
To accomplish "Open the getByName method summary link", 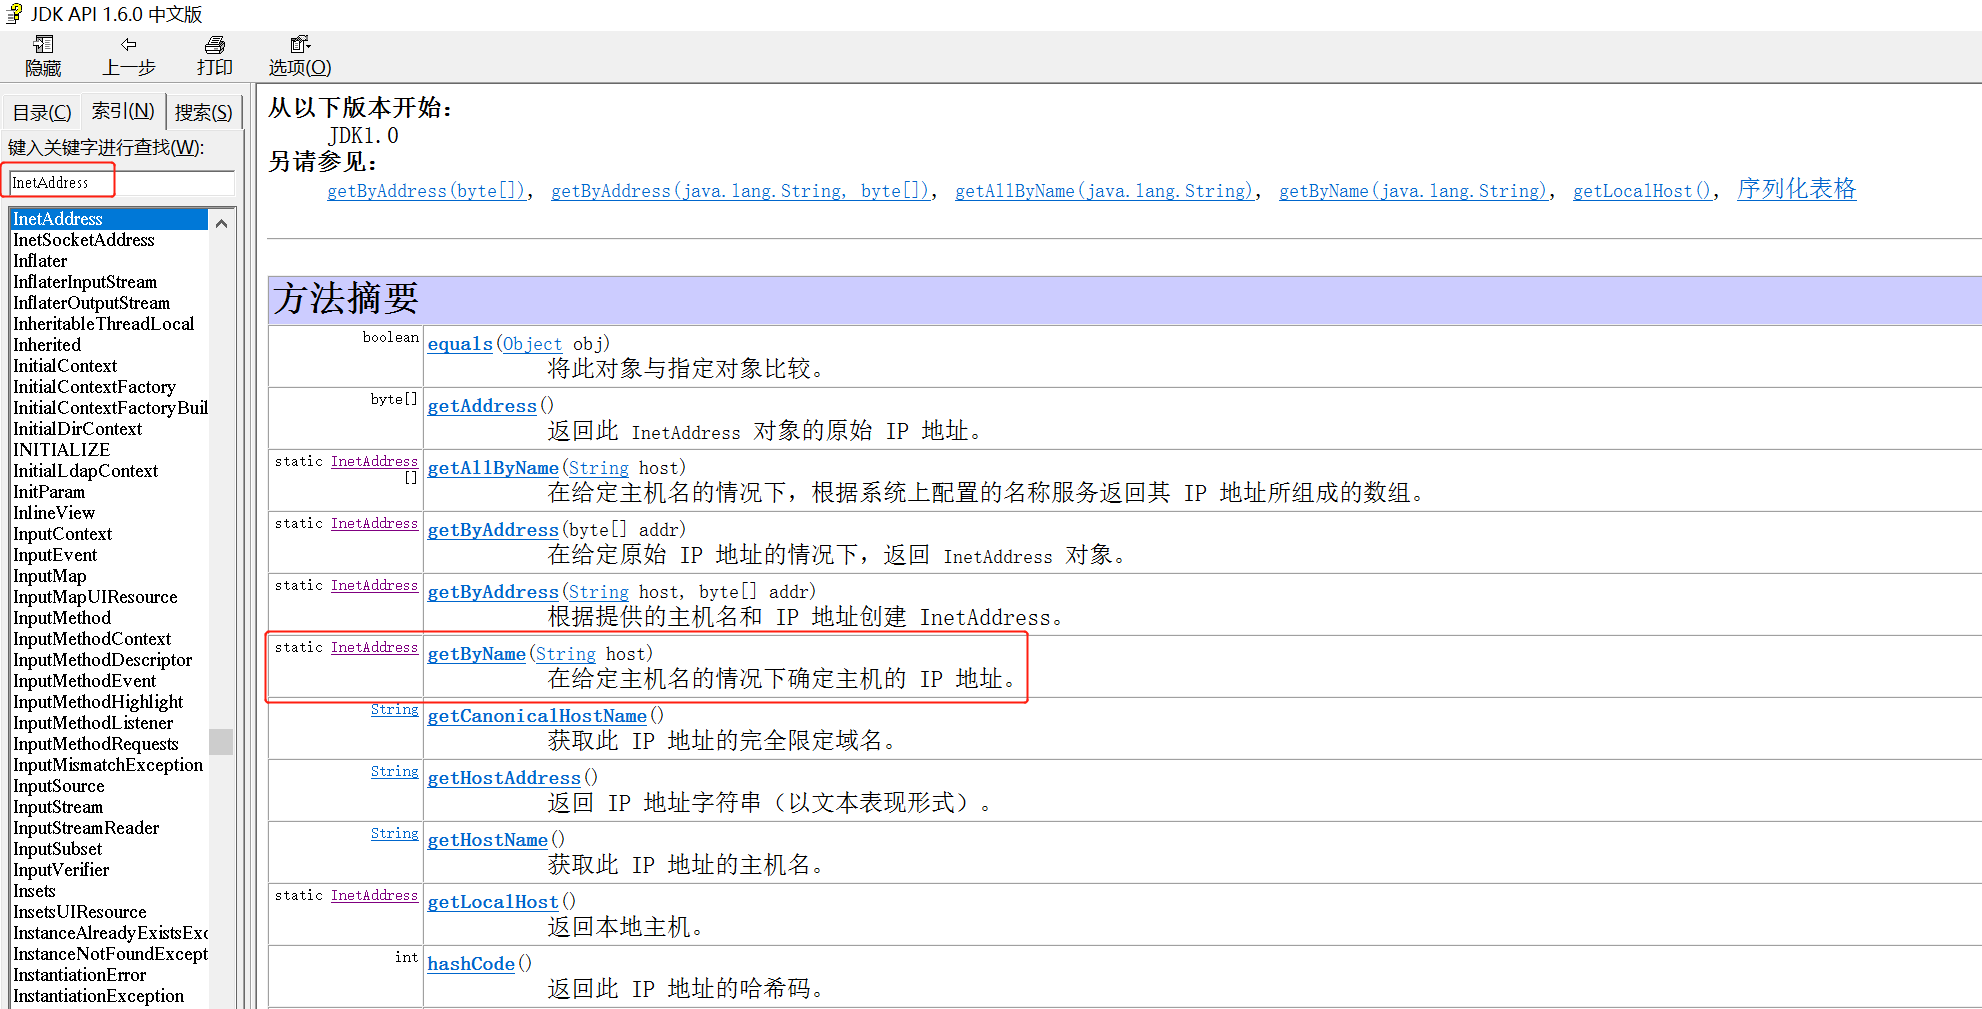I will click(x=477, y=654).
